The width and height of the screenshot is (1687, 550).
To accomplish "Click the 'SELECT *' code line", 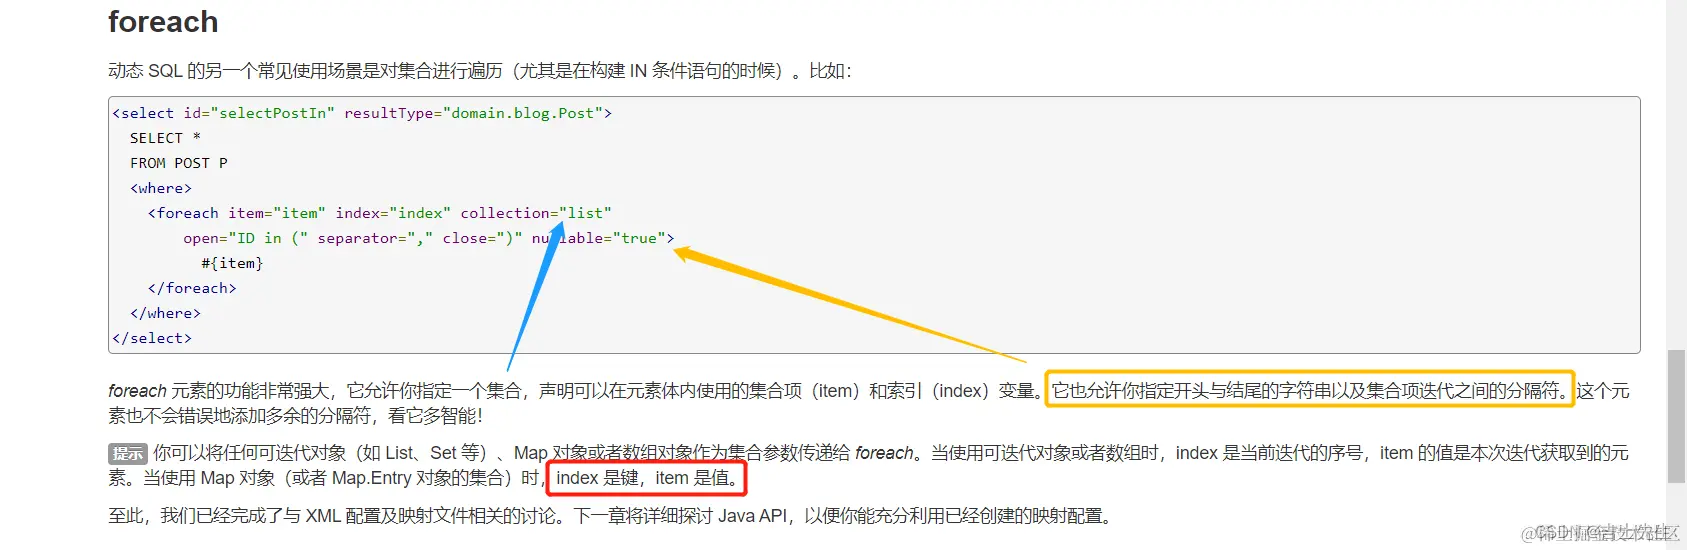I will coord(165,138).
